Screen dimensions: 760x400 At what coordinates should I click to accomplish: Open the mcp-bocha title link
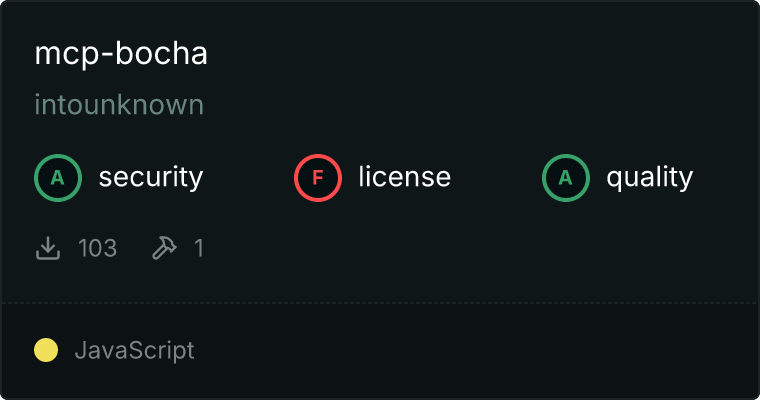click(x=121, y=54)
